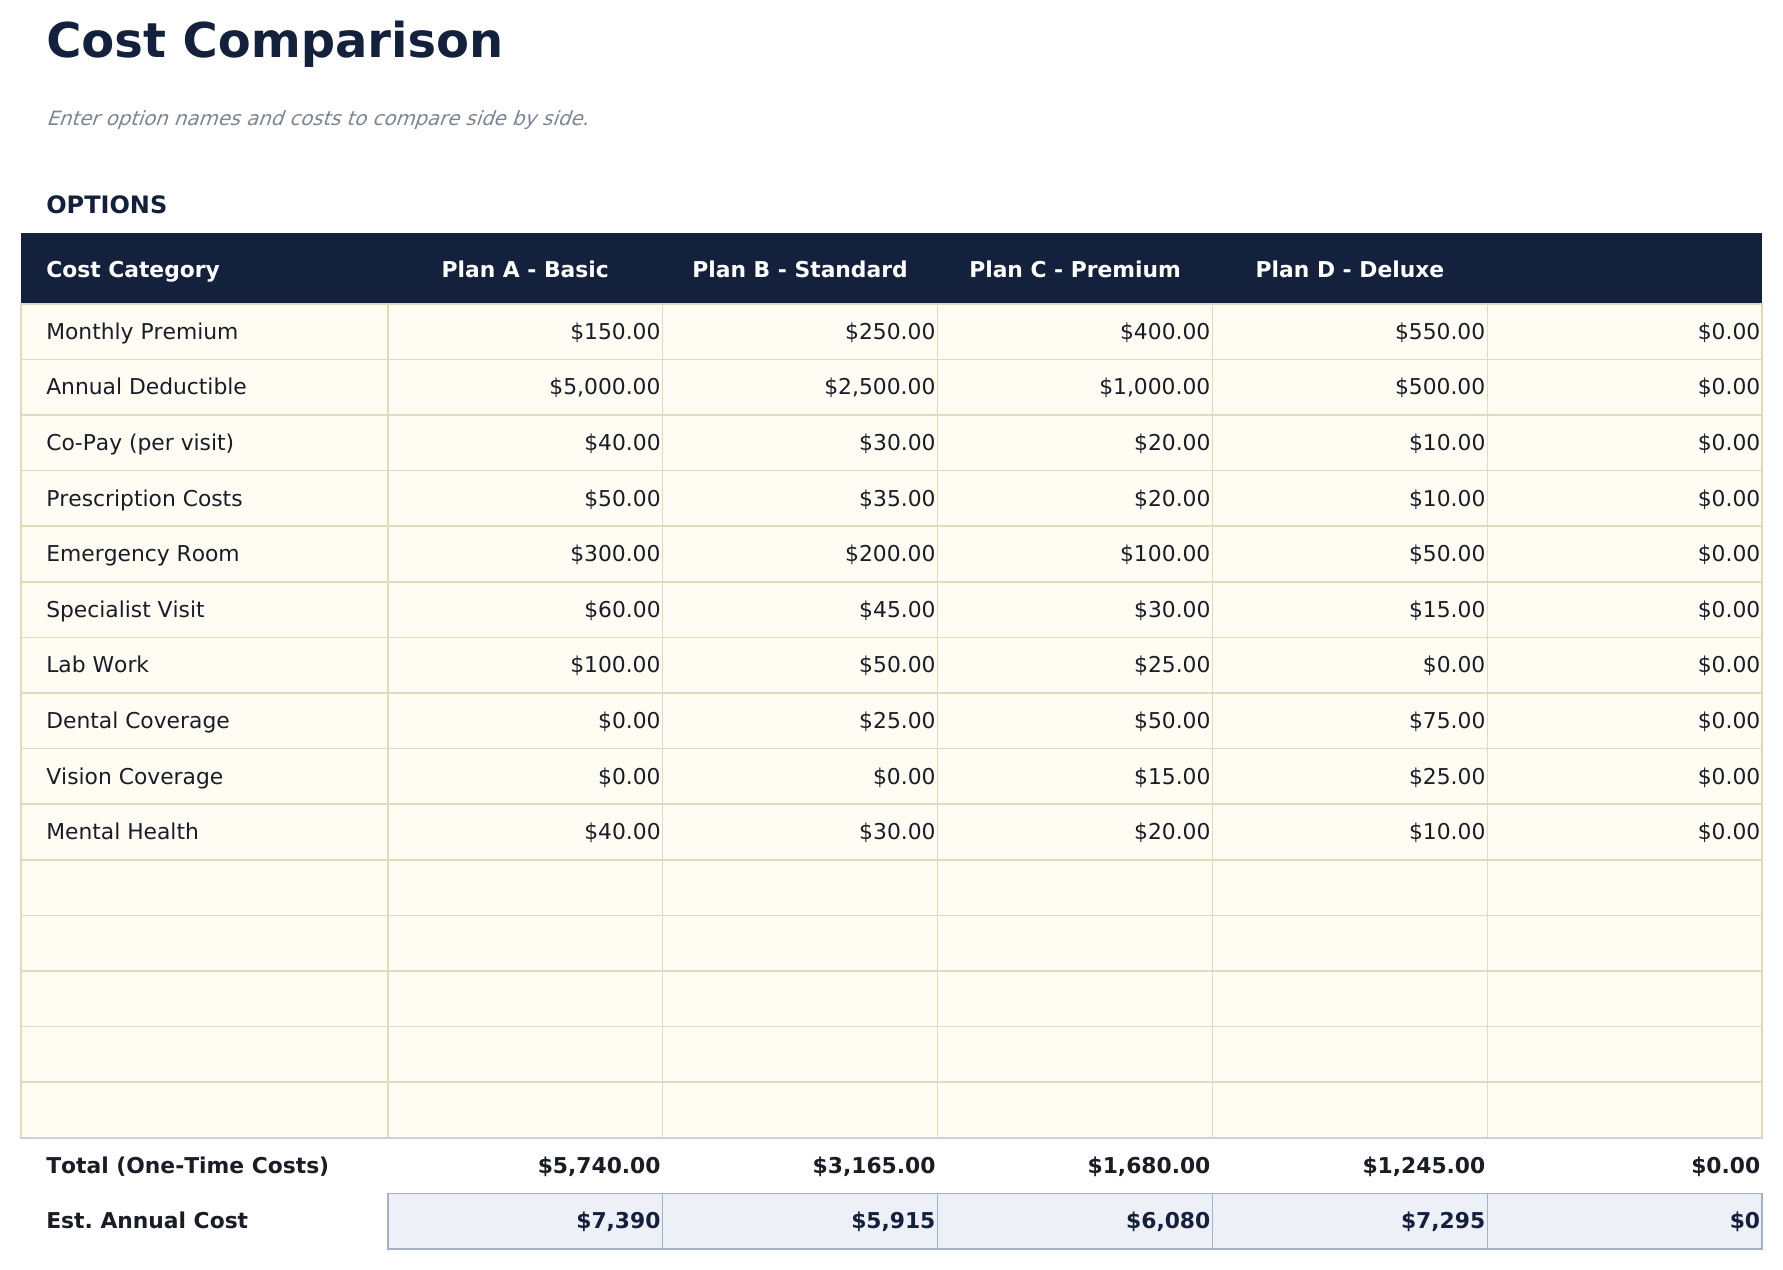
Task: Select Plan C's Vision Coverage value of $15.00
Action: [1171, 776]
